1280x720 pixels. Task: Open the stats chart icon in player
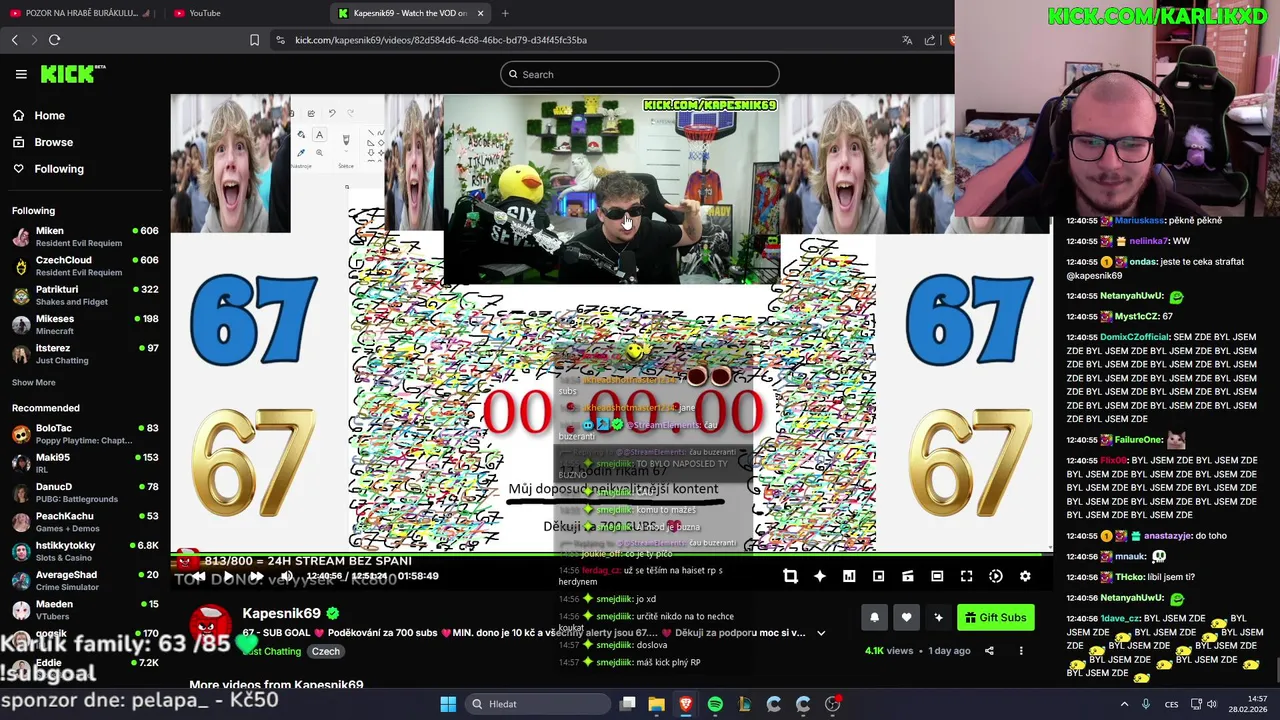tap(849, 576)
